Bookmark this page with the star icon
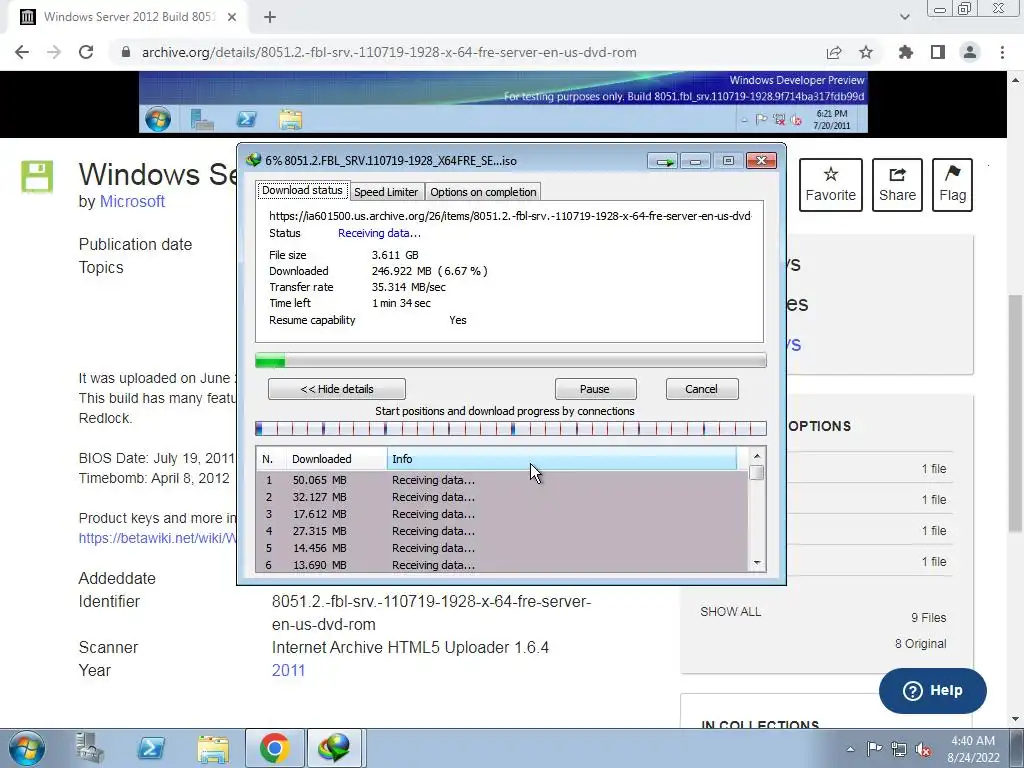The width and height of the screenshot is (1024, 768). [866, 52]
